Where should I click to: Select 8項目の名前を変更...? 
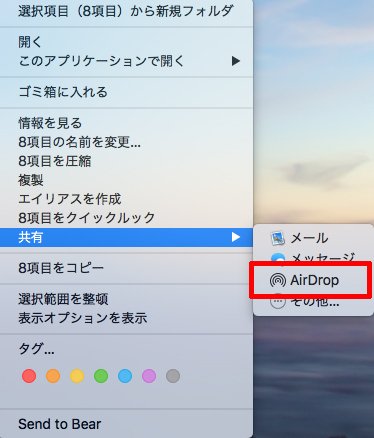(x=126, y=142)
